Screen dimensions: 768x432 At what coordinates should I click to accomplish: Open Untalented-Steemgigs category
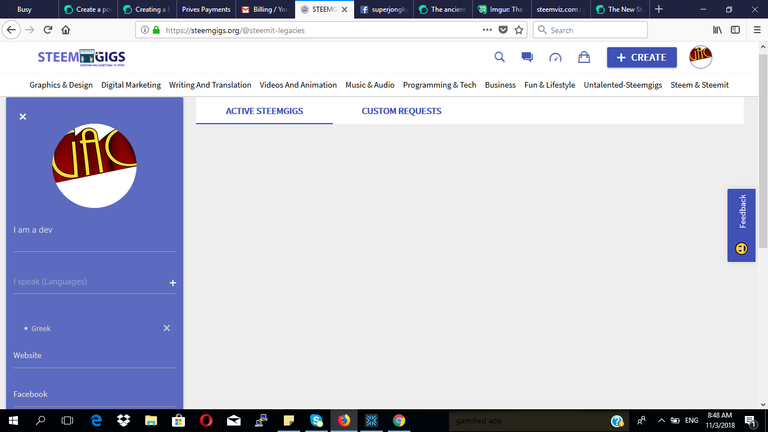point(623,85)
